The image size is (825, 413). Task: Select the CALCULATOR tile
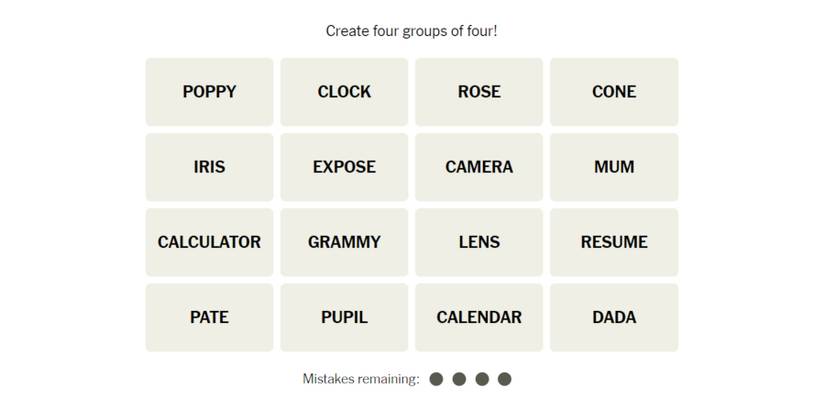tap(209, 242)
